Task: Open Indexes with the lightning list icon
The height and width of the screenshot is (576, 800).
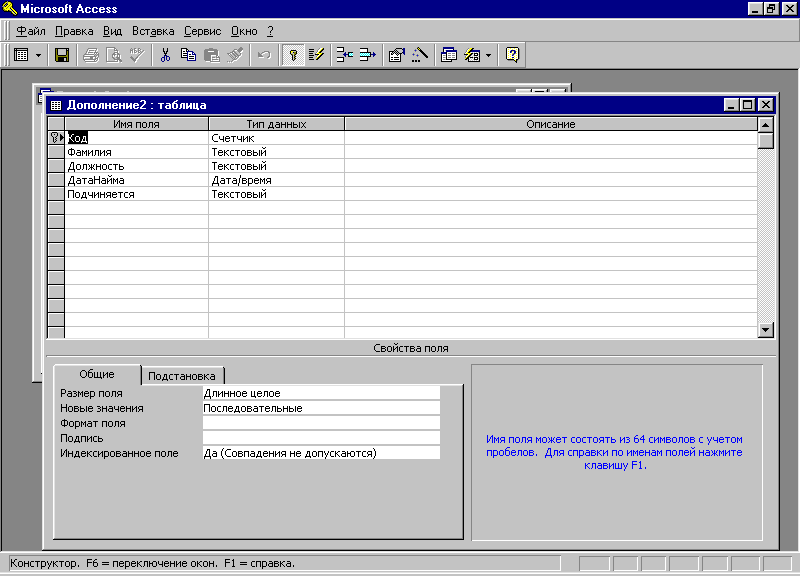Action: pyautogui.click(x=316, y=55)
